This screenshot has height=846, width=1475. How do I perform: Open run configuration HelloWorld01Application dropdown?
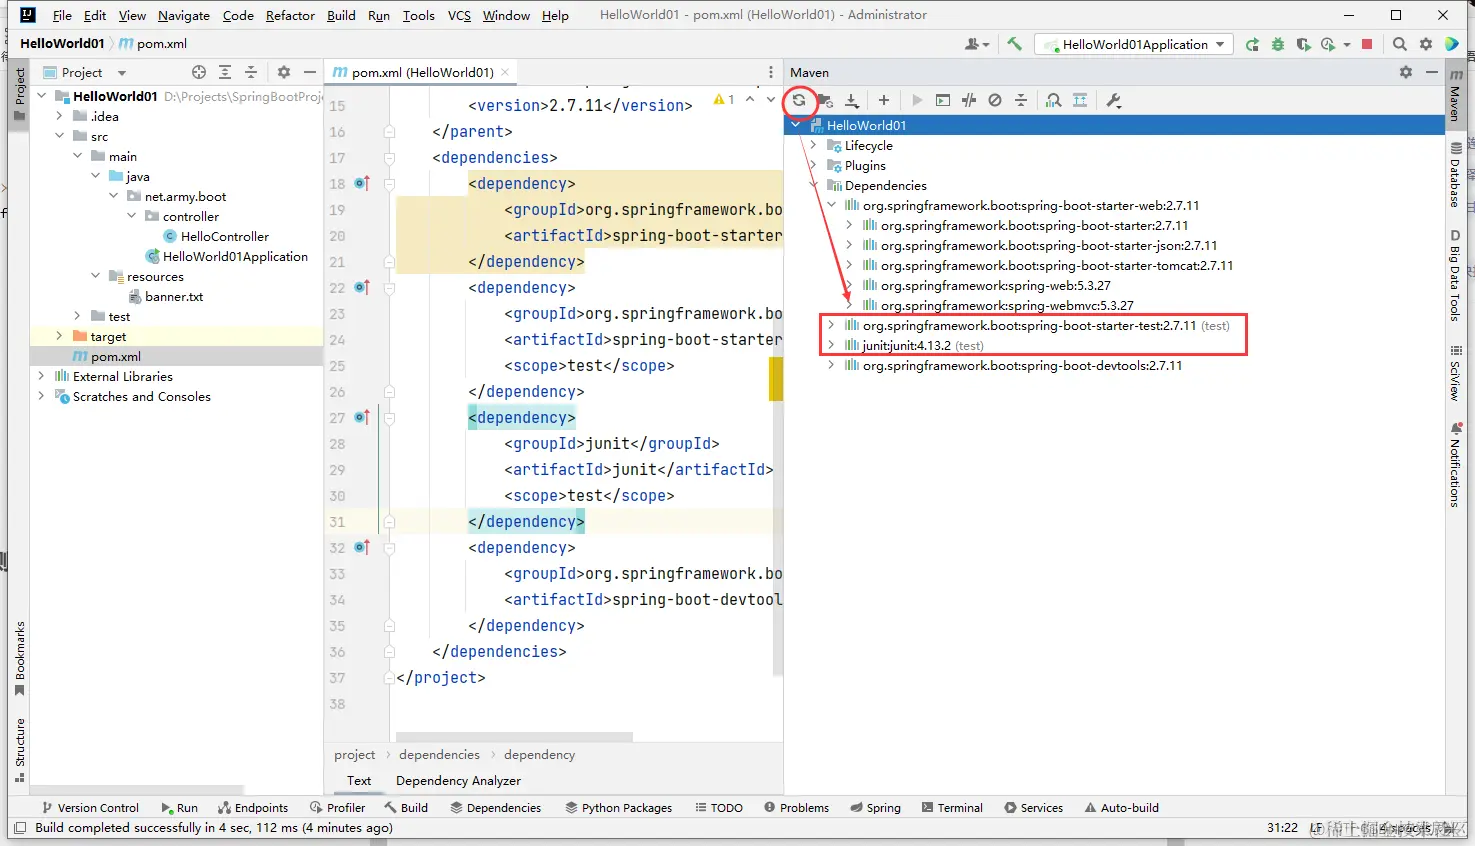1134,44
